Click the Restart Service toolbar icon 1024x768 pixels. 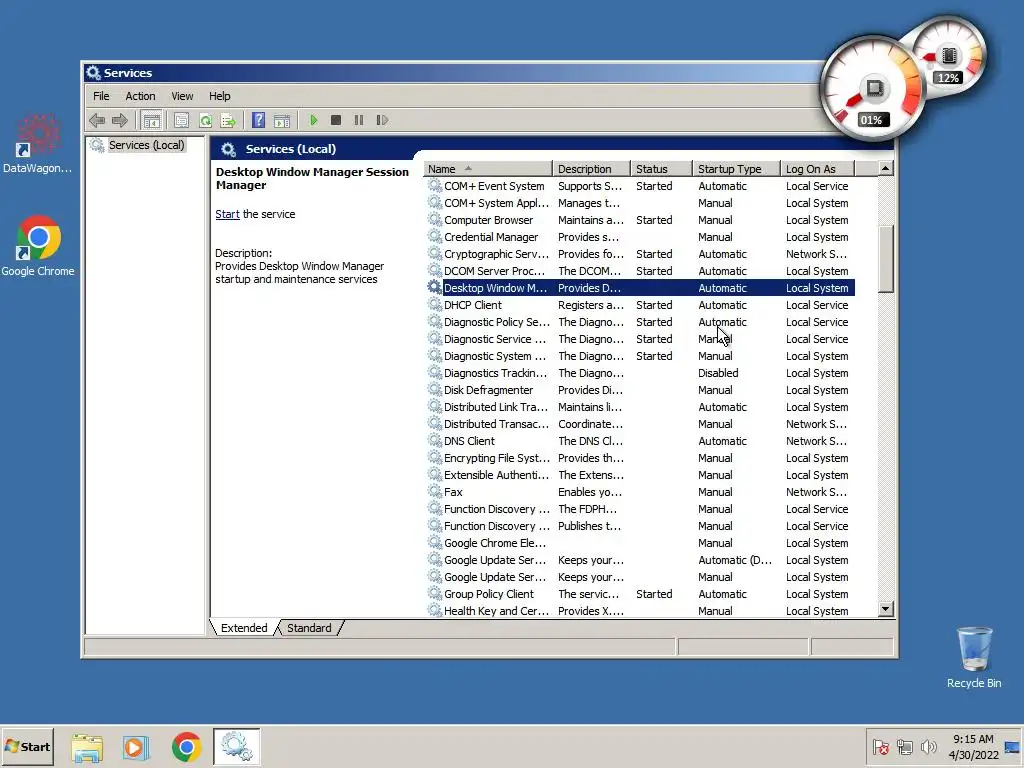coord(382,120)
